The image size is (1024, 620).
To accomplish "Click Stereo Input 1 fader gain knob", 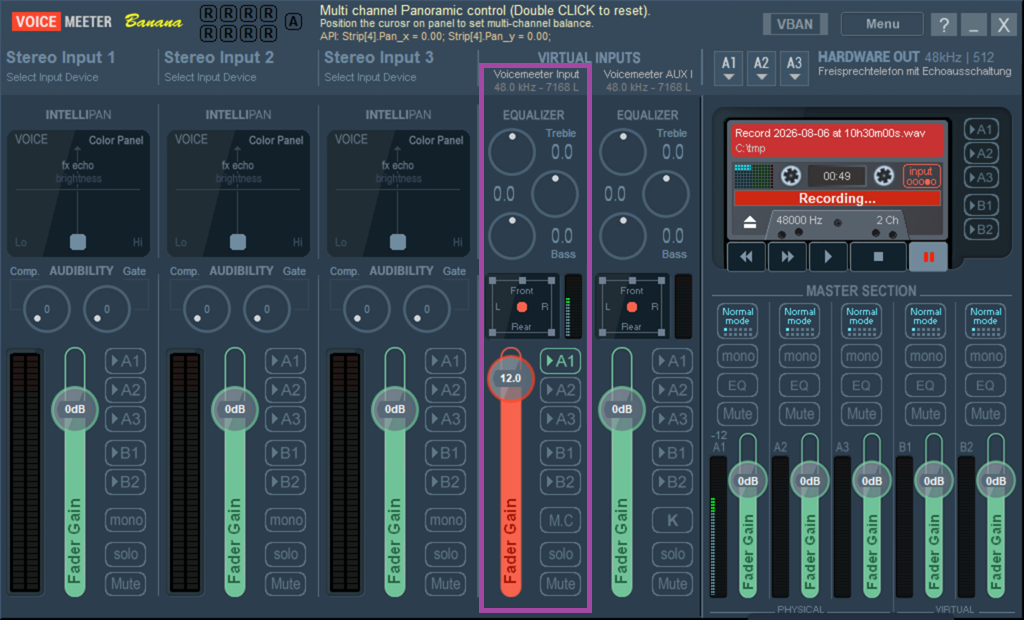I will [x=75, y=409].
